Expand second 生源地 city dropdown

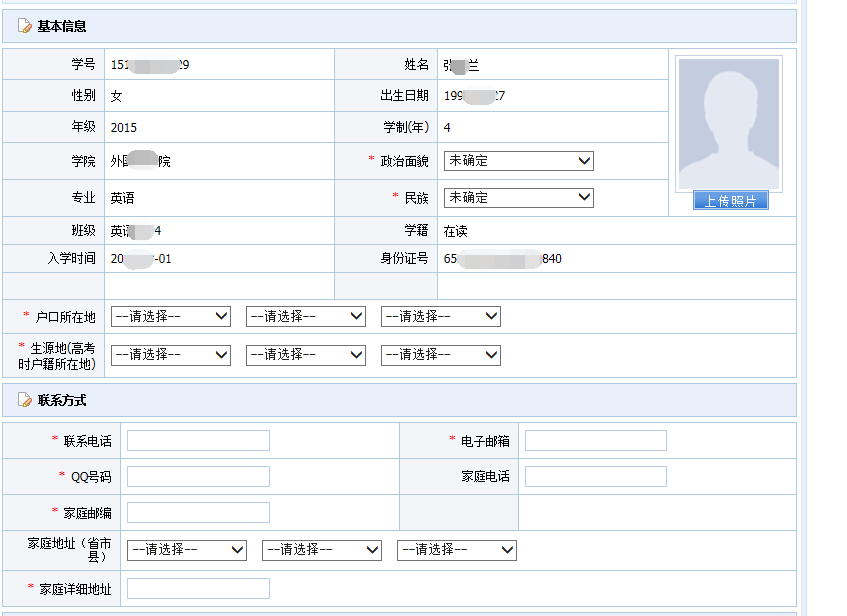pyautogui.click(x=305, y=355)
